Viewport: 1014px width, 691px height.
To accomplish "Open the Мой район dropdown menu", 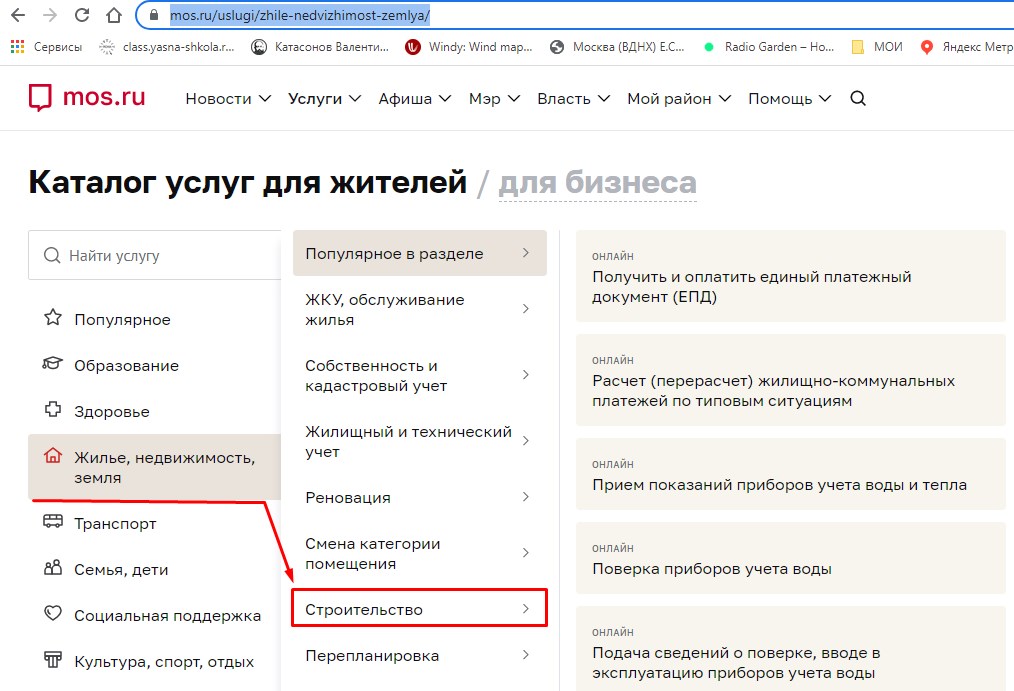I will (x=678, y=98).
